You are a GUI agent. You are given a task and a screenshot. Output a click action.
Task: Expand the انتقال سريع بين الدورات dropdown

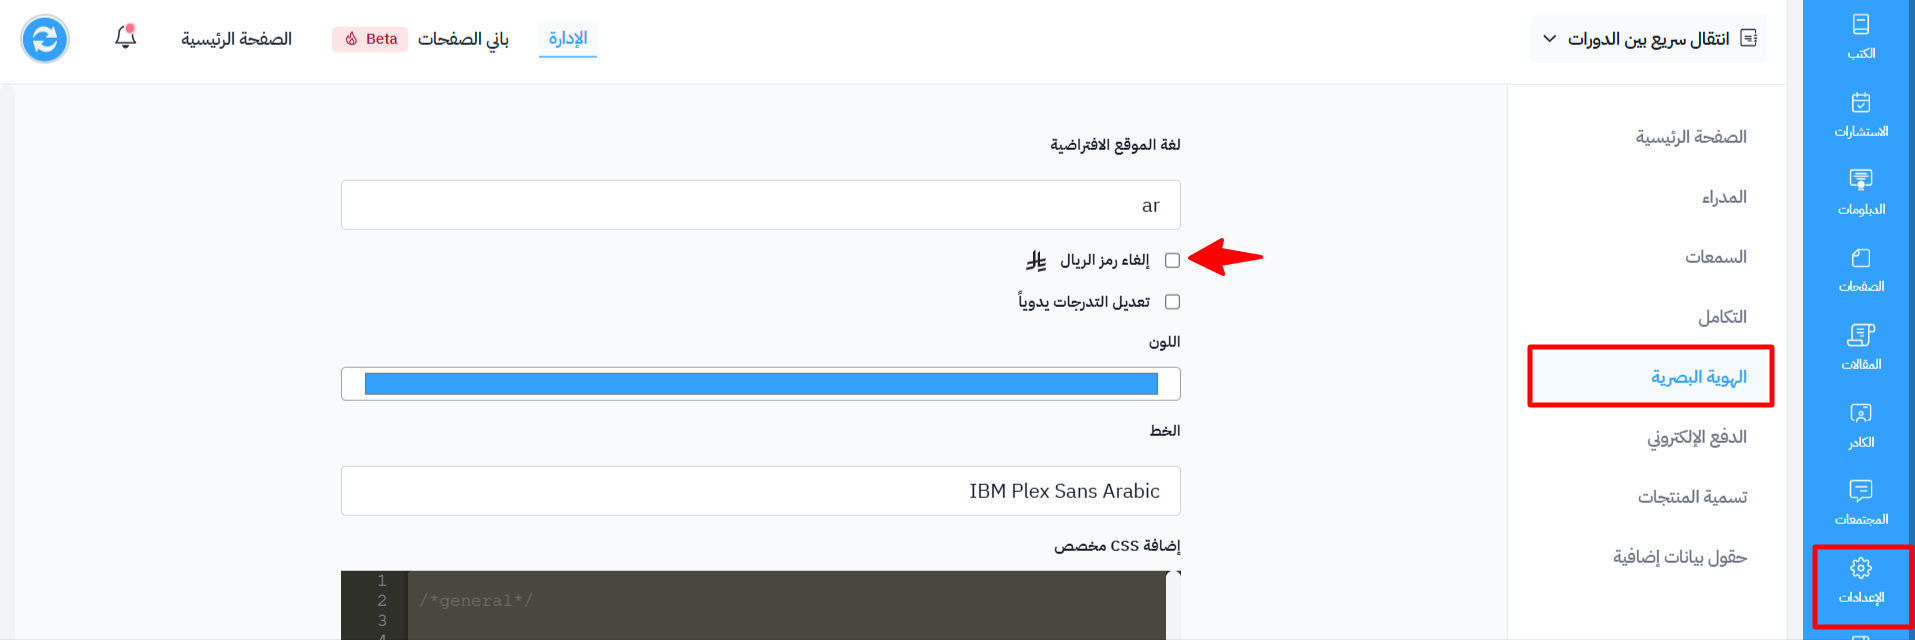pyautogui.click(x=1649, y=38)
